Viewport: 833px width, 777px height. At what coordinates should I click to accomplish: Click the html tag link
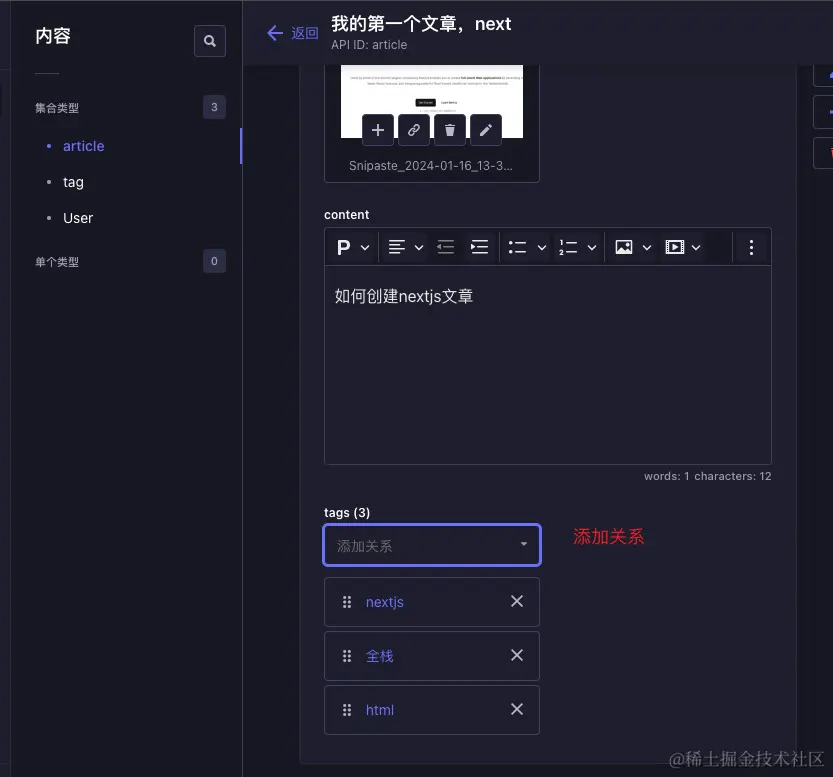click(x=380, y=710)
